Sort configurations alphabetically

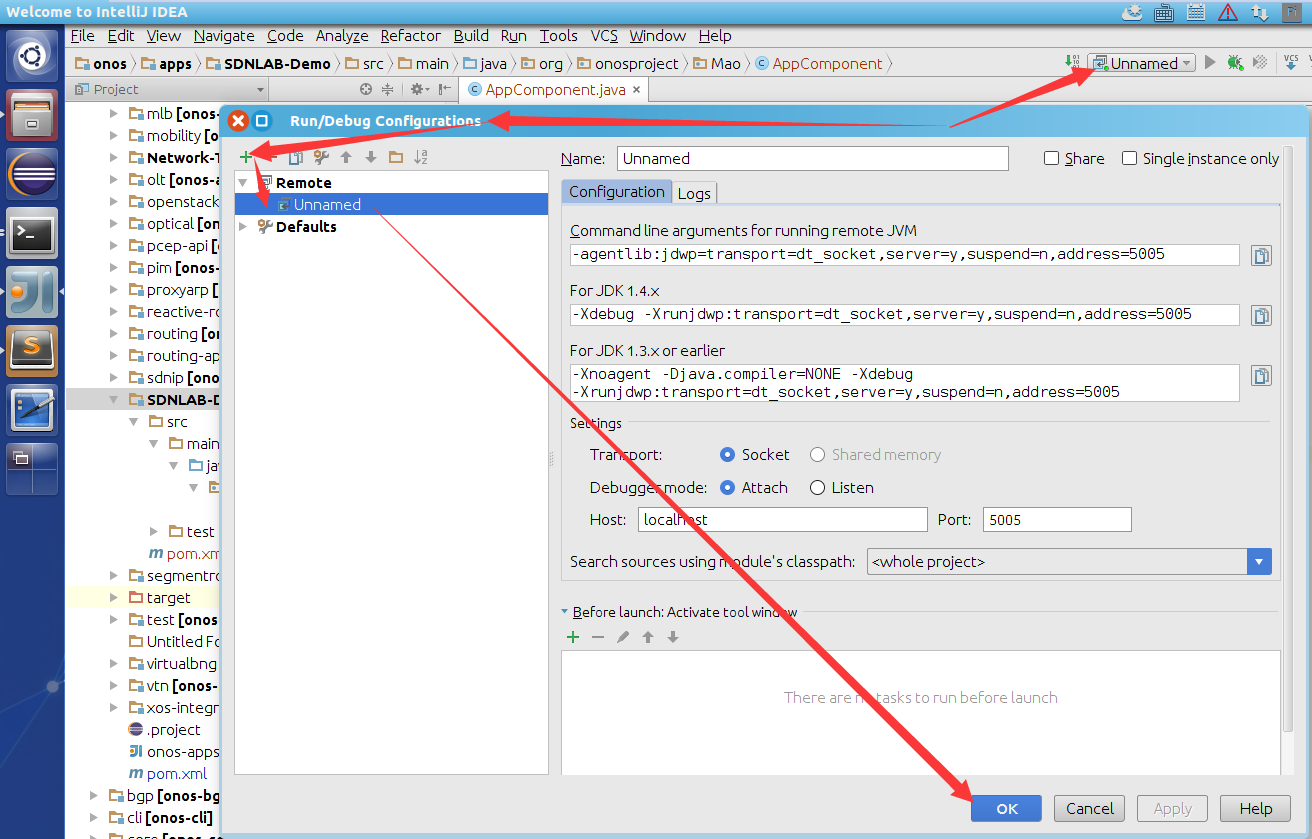421,157
